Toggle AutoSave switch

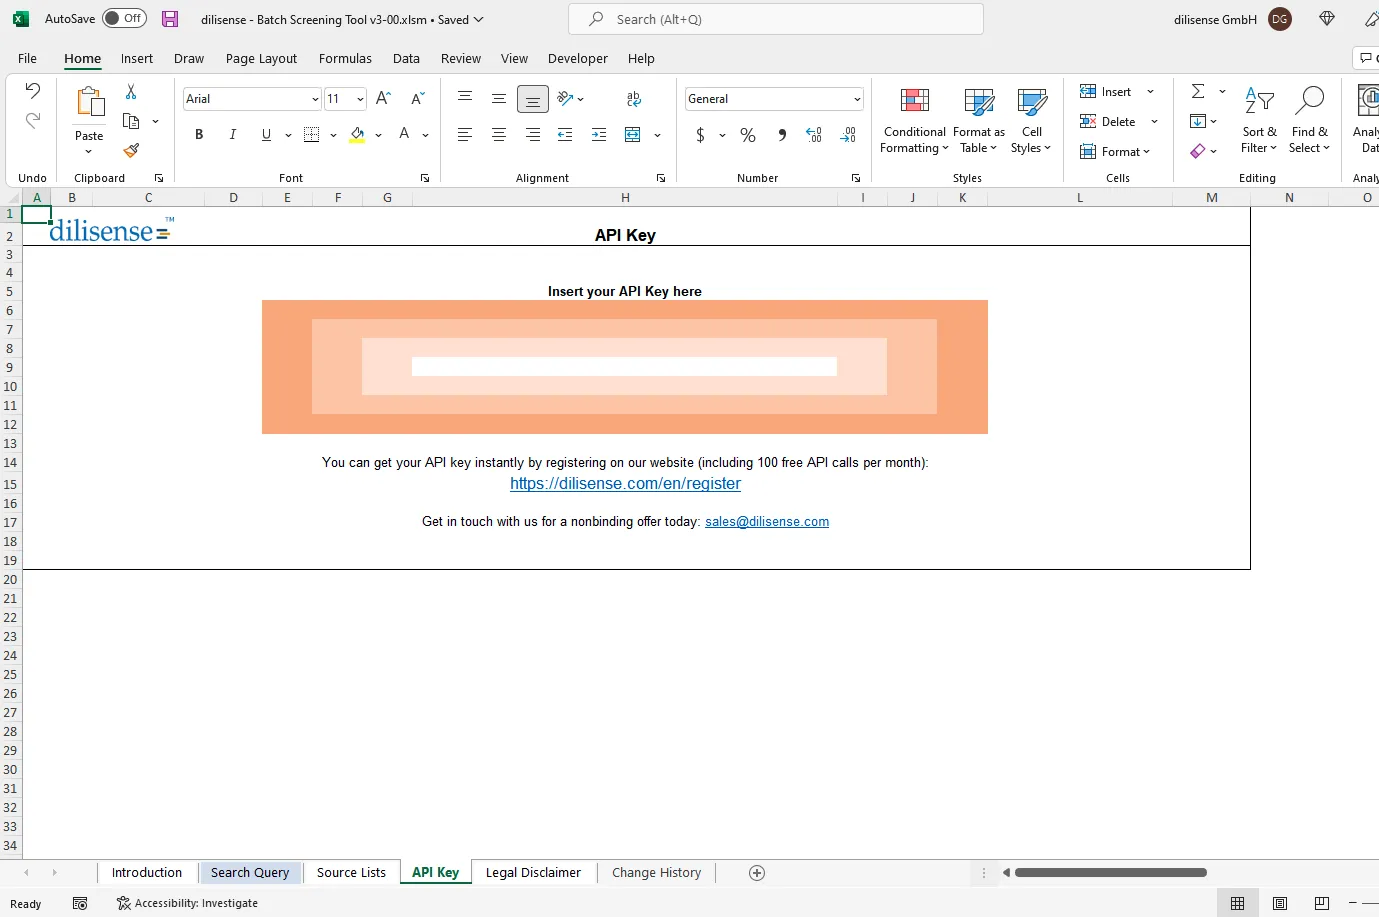pos(124,18)
